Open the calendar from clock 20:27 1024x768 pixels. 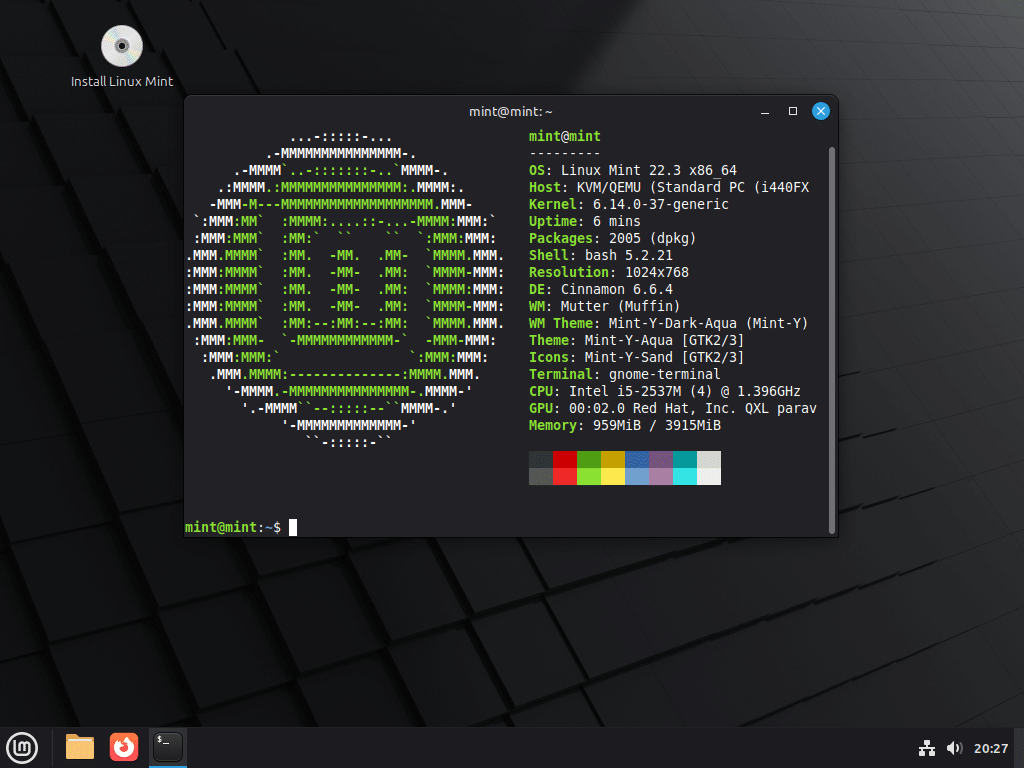pyautogui.click(x=991, y=748)
